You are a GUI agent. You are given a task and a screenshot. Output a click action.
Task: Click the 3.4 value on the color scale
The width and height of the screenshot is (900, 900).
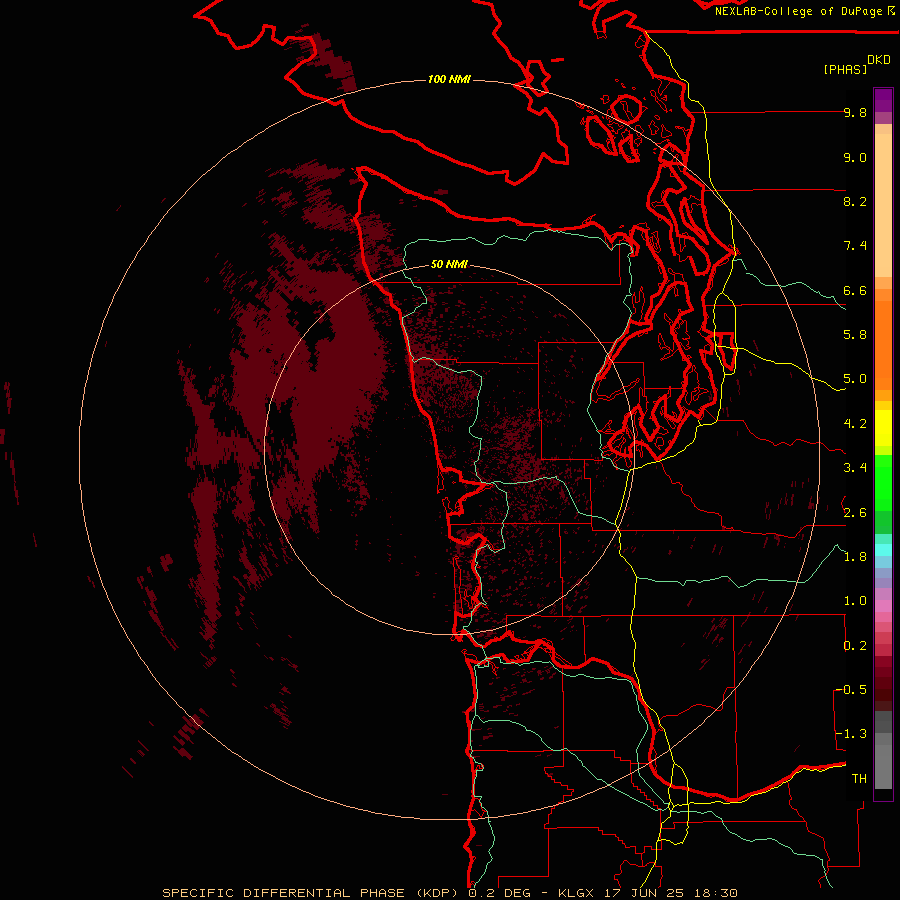coord(855,468)
